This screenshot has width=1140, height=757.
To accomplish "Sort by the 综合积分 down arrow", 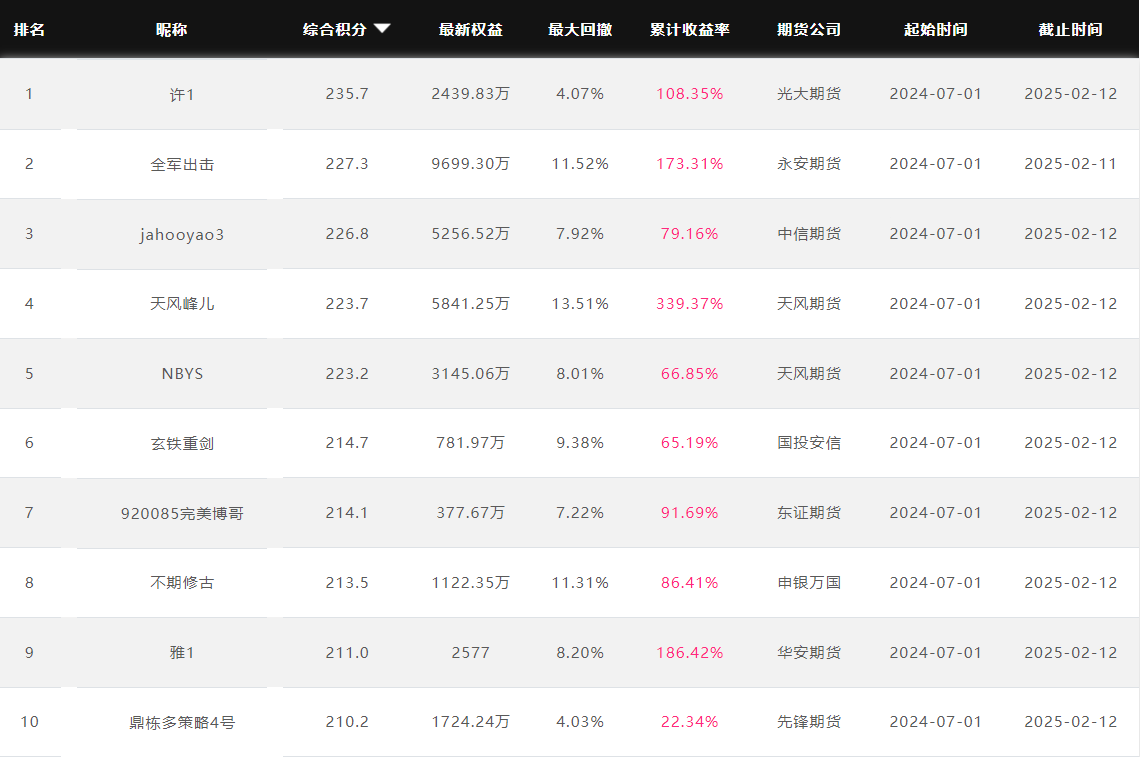I will pos(382,29).
